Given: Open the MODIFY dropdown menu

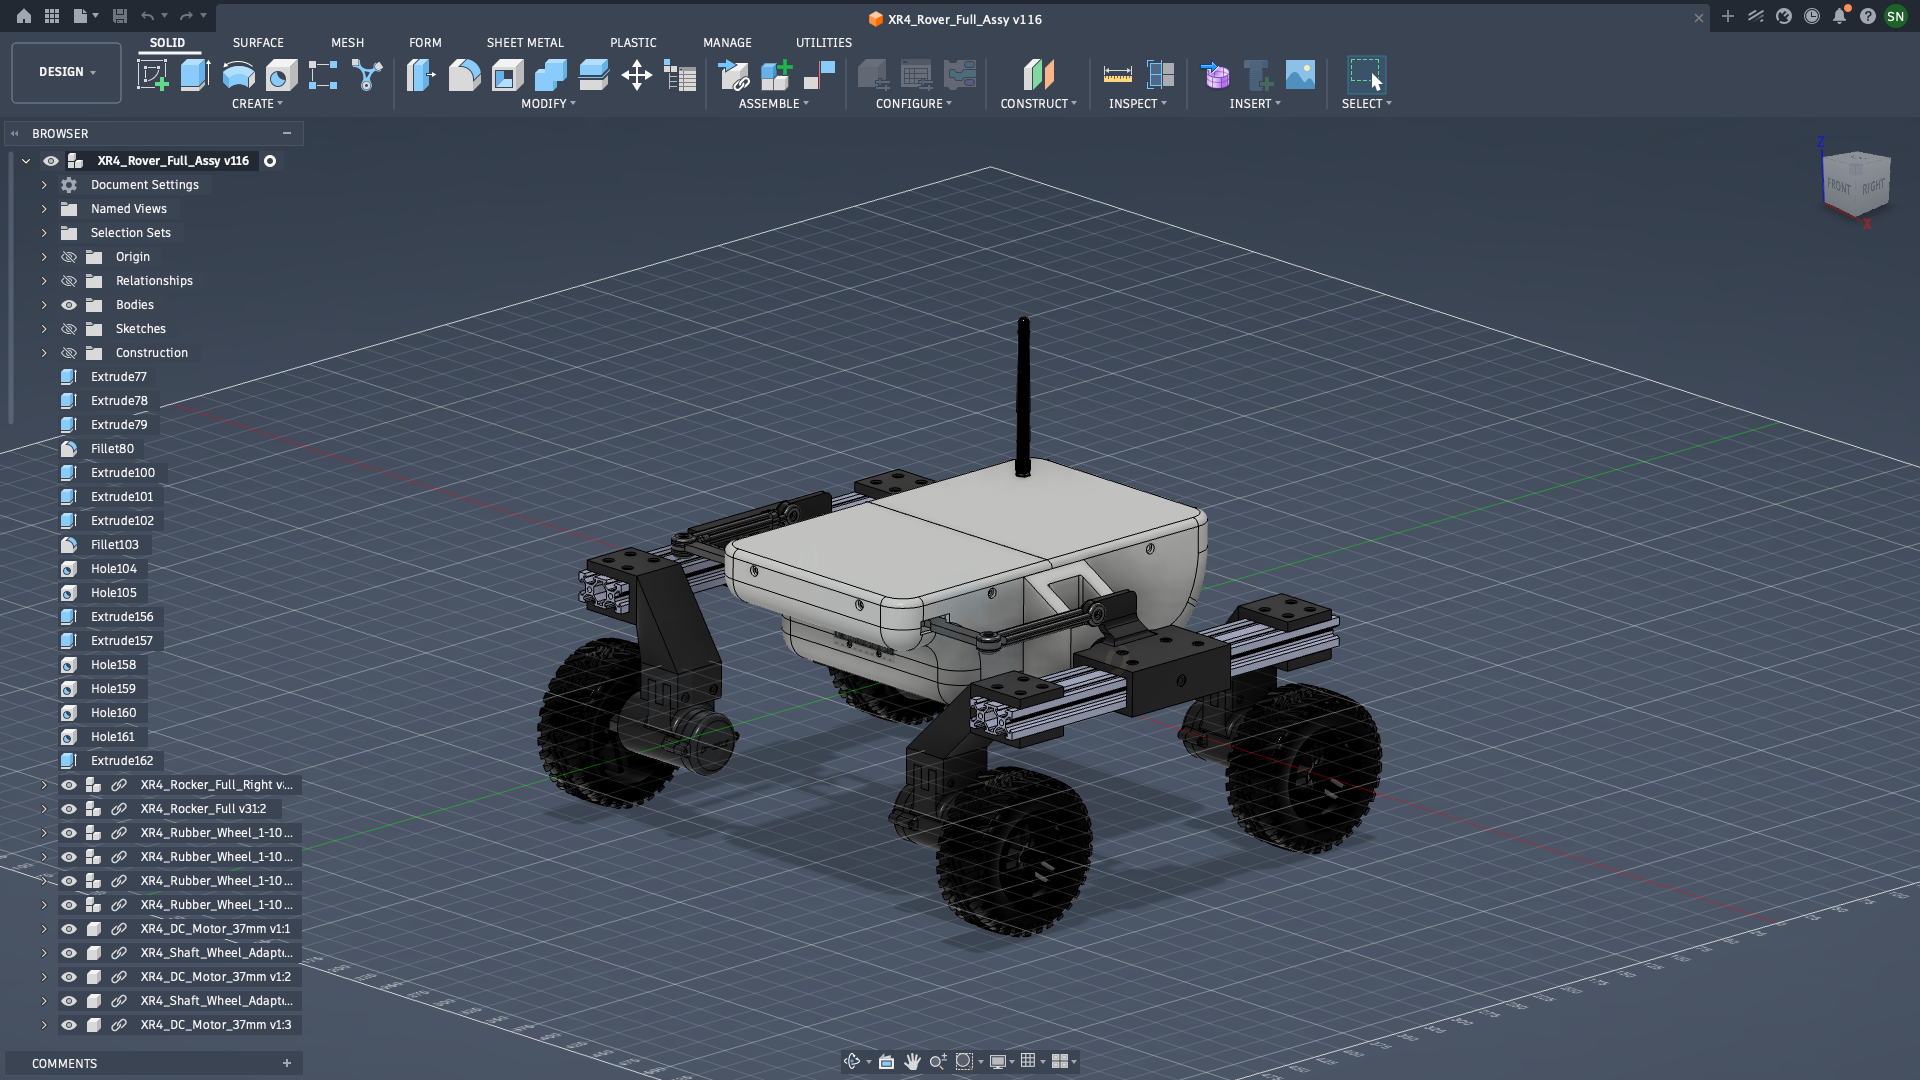Looking at the screenshot, I should [x=548, y=104].
